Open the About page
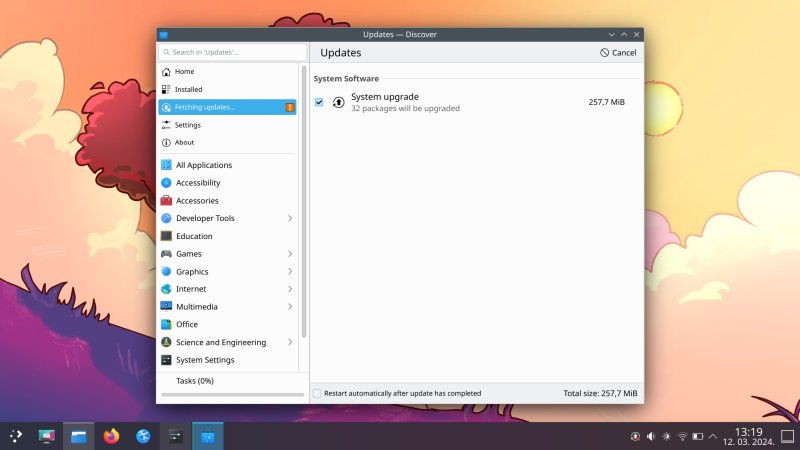Screen dimensions: 800x450 coord(228,143)
